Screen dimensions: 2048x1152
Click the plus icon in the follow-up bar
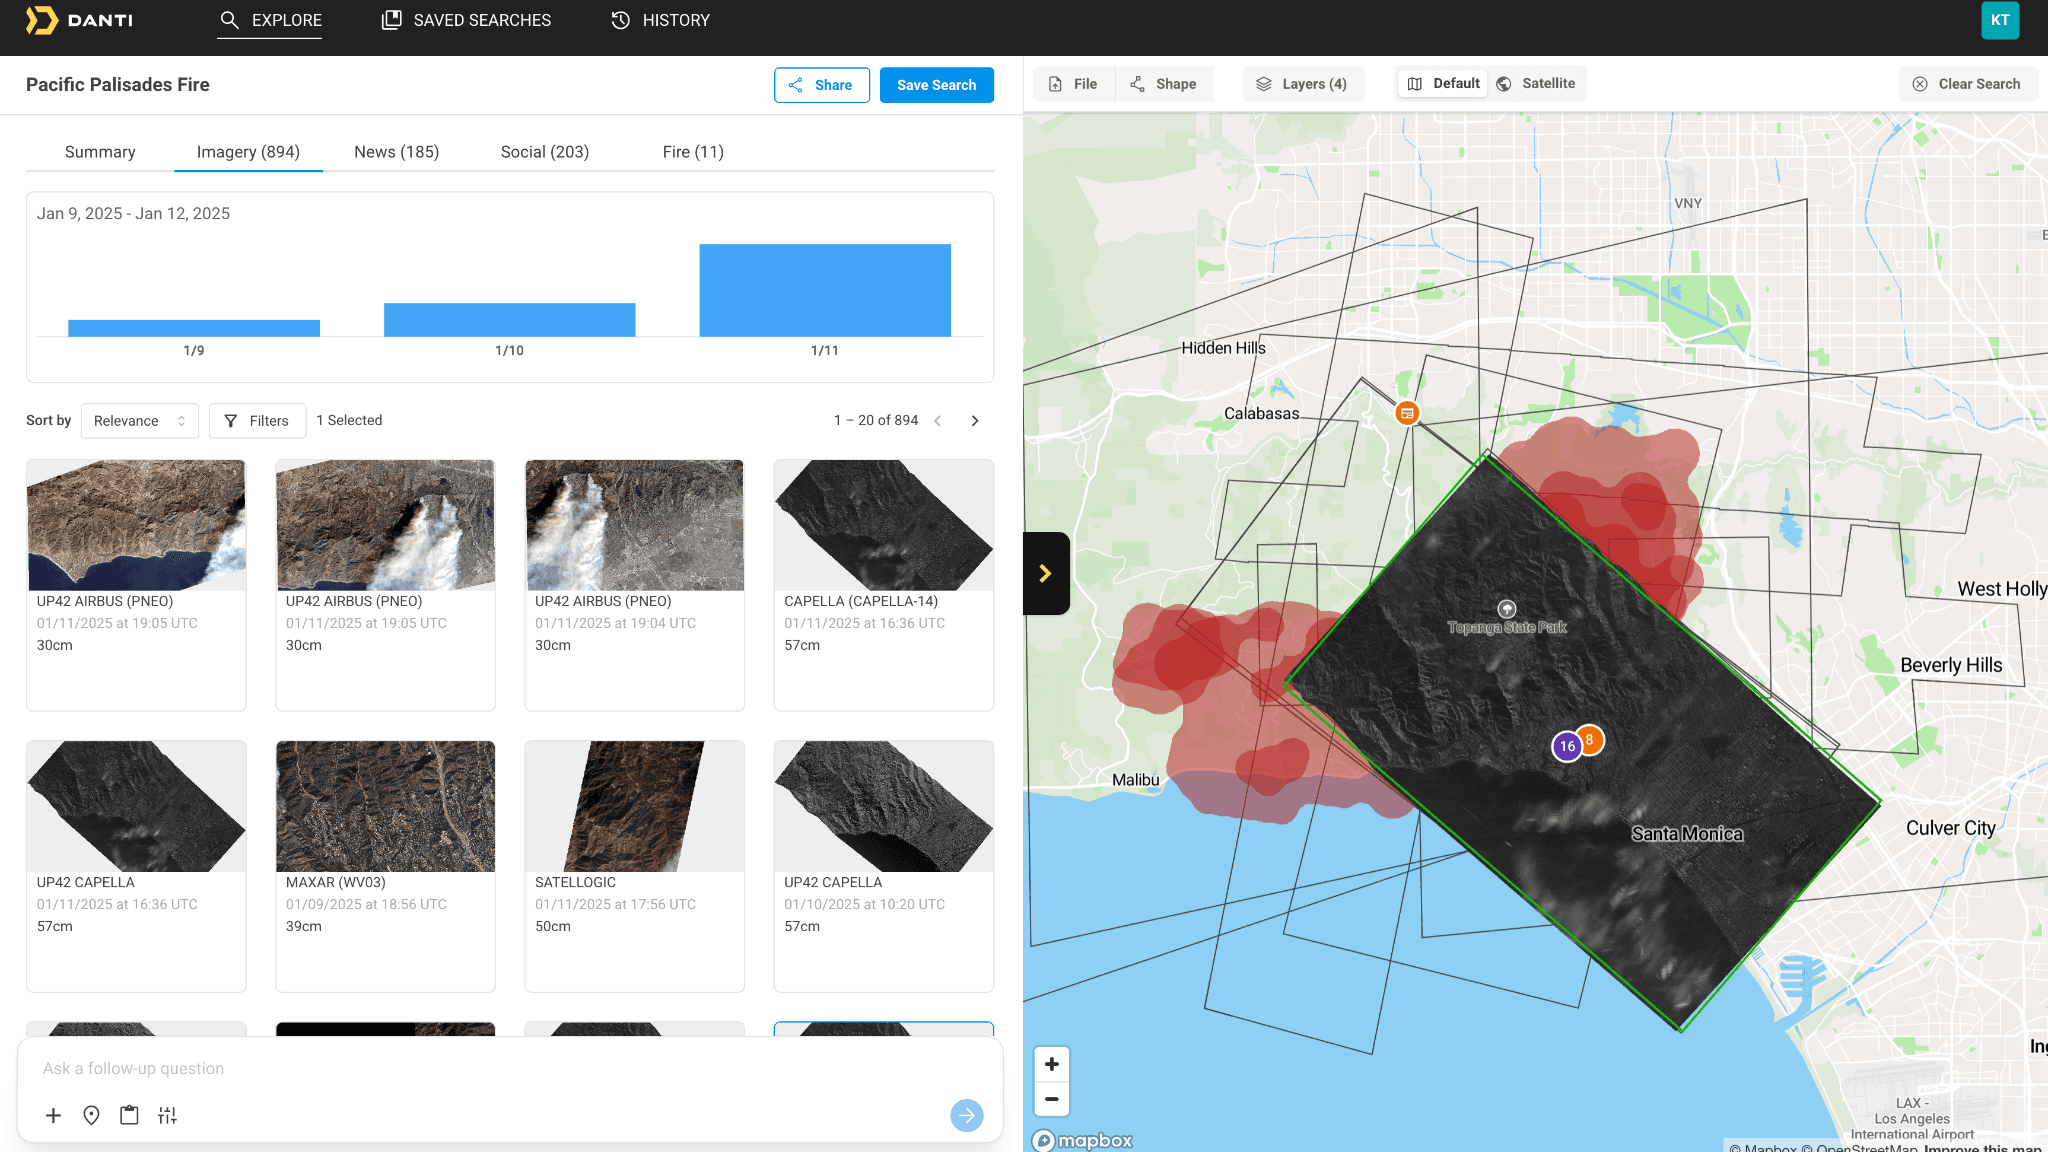pos(53,1115)
